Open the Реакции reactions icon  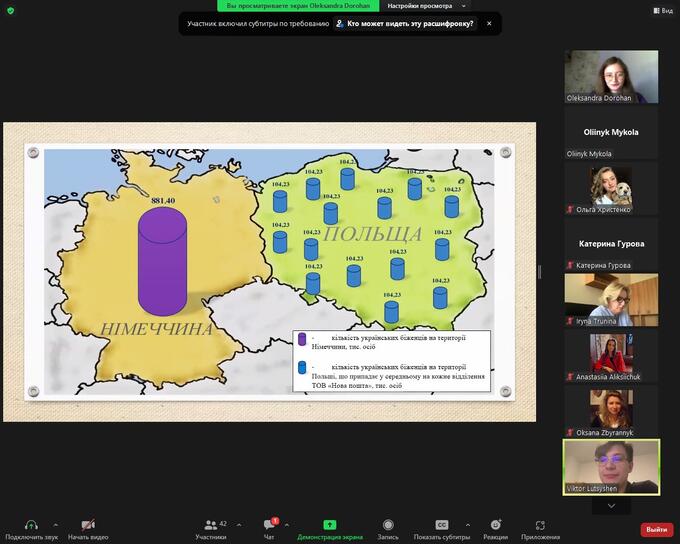[495, 524]
